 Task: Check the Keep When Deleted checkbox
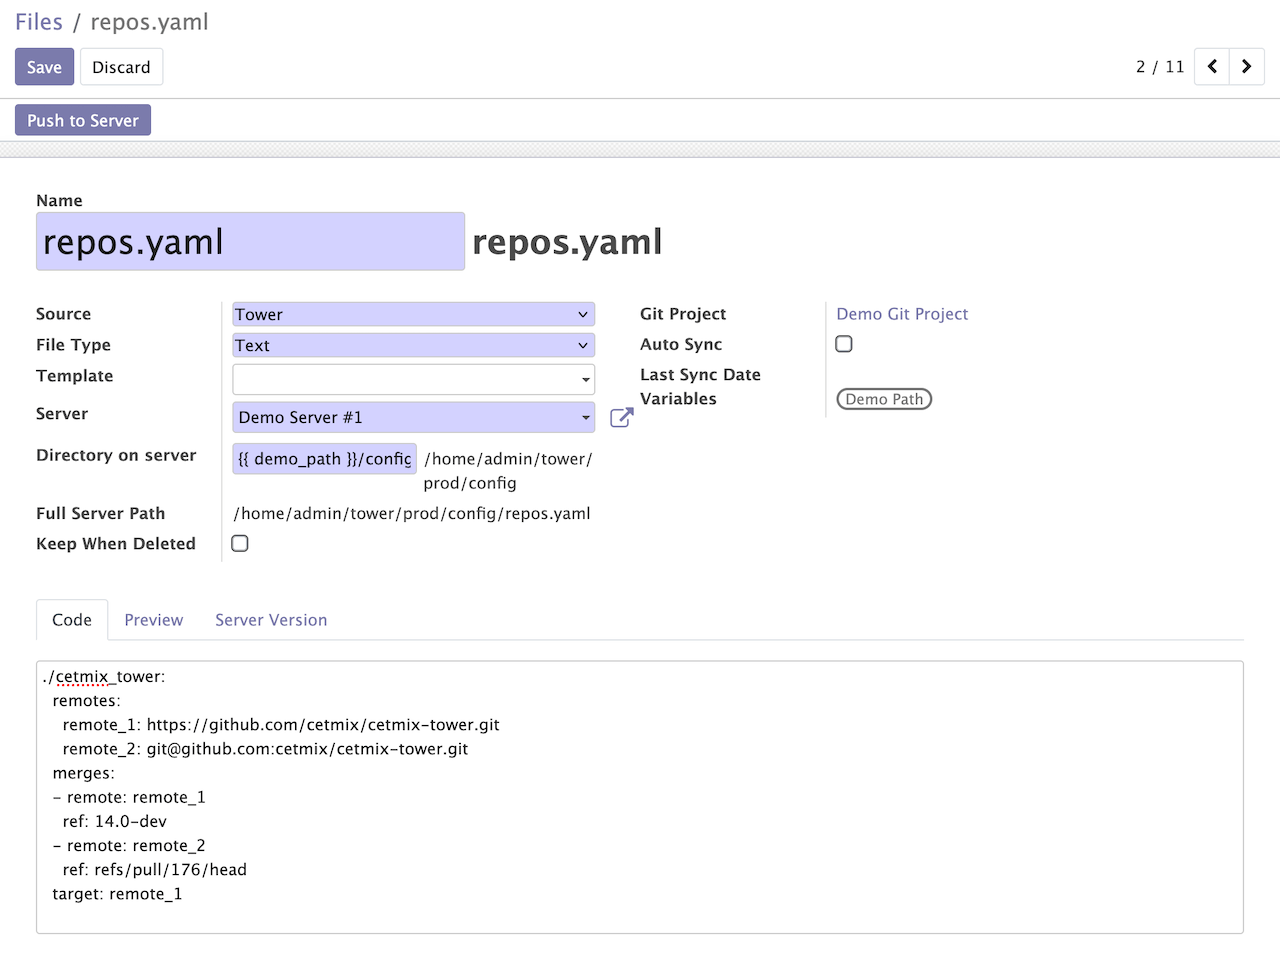pyautogui.click(x=239, y=543)
